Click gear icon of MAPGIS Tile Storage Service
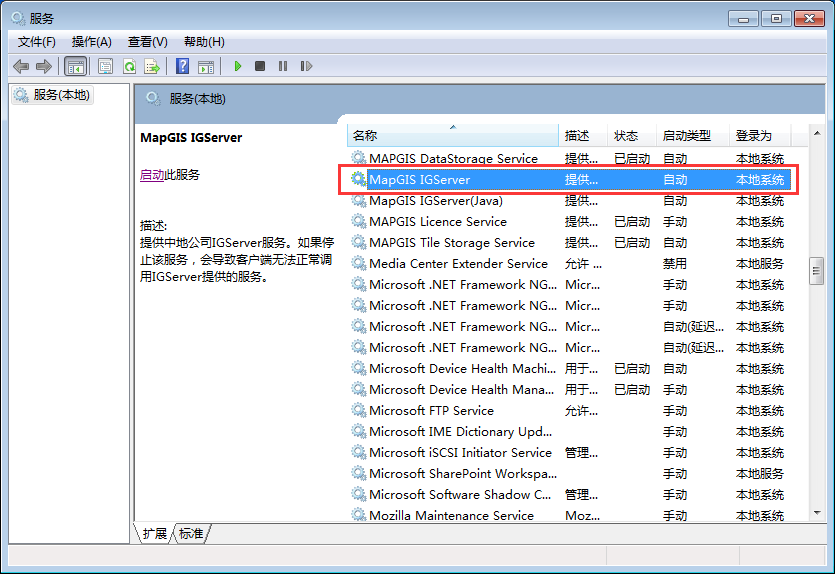The width and height of the screenshot is (835, 574). [x=358, y=242]
